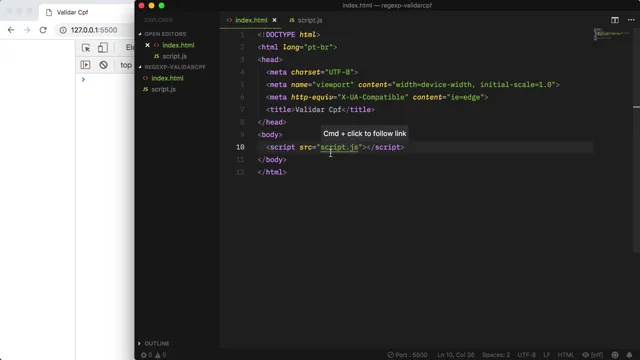Image resolution: width=640 pixels, height=360 pixels.
Task: Click Port : 5500 live server status
Action: pos(407,355)
